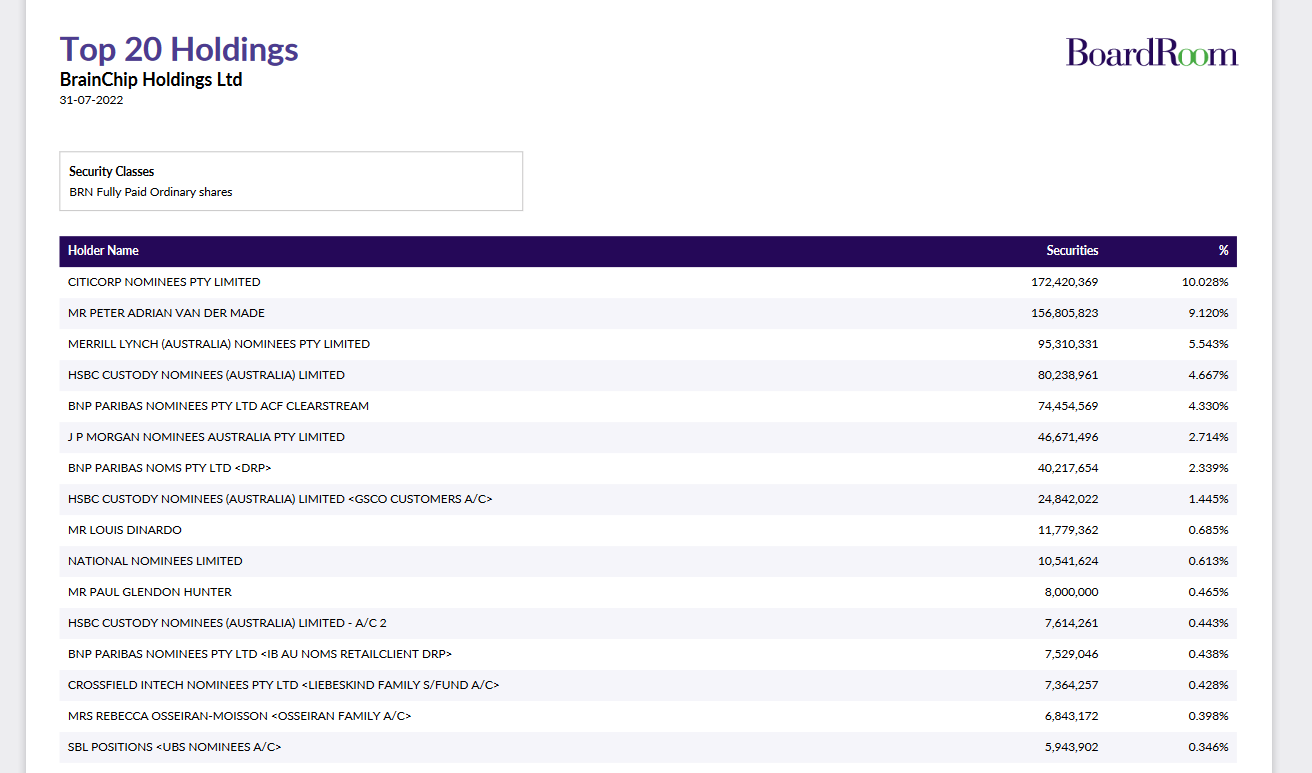This screenshot has height=773, width=1312.
Task: Click securities value 40,217,654
Action: point(1068,468)
